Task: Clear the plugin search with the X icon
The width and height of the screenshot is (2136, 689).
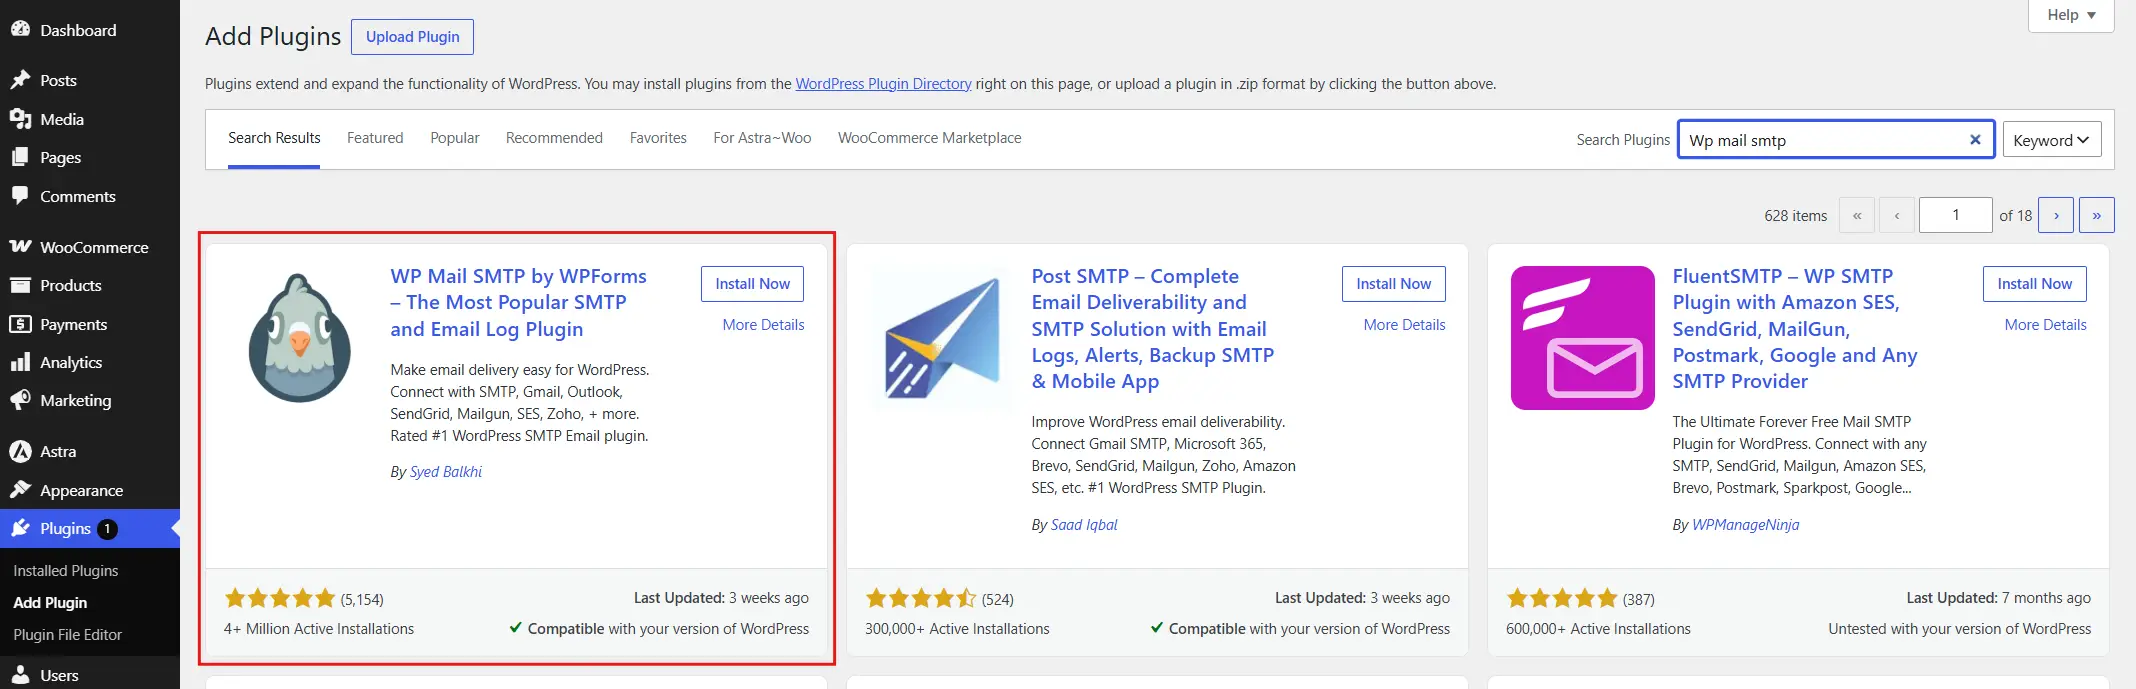Action: (1975, 140)
